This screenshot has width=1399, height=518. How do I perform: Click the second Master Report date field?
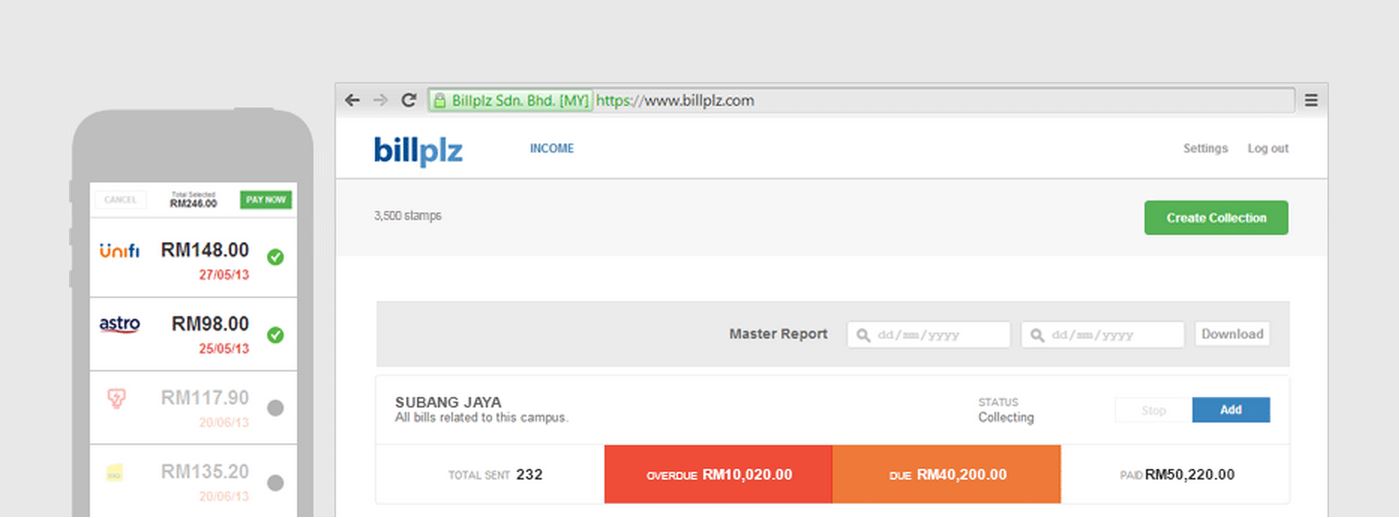tap(1103, 335)
